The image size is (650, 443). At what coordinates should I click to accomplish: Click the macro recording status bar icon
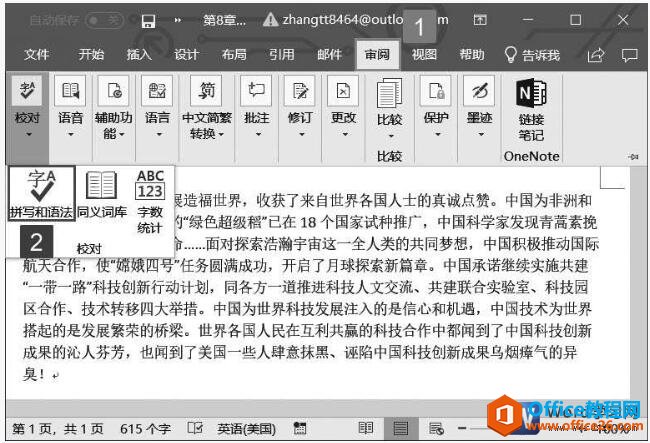[299, 428]
